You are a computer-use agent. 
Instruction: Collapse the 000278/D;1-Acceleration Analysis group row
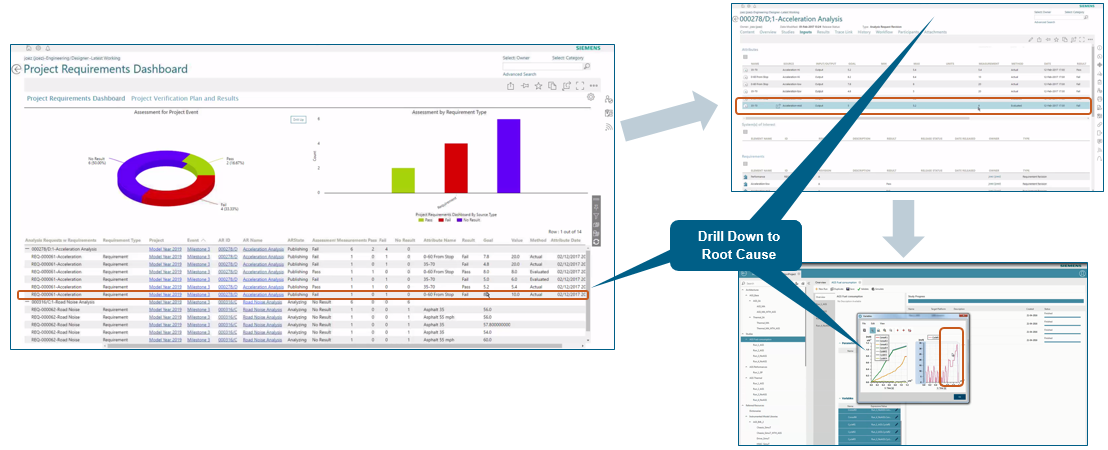28,249
